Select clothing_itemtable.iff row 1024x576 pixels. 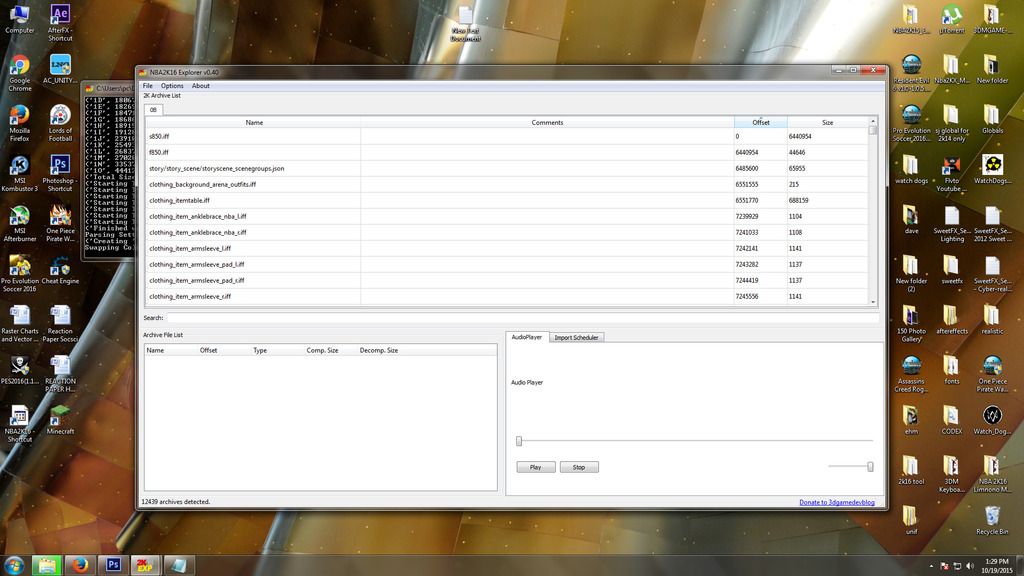(x=507, y=200)
